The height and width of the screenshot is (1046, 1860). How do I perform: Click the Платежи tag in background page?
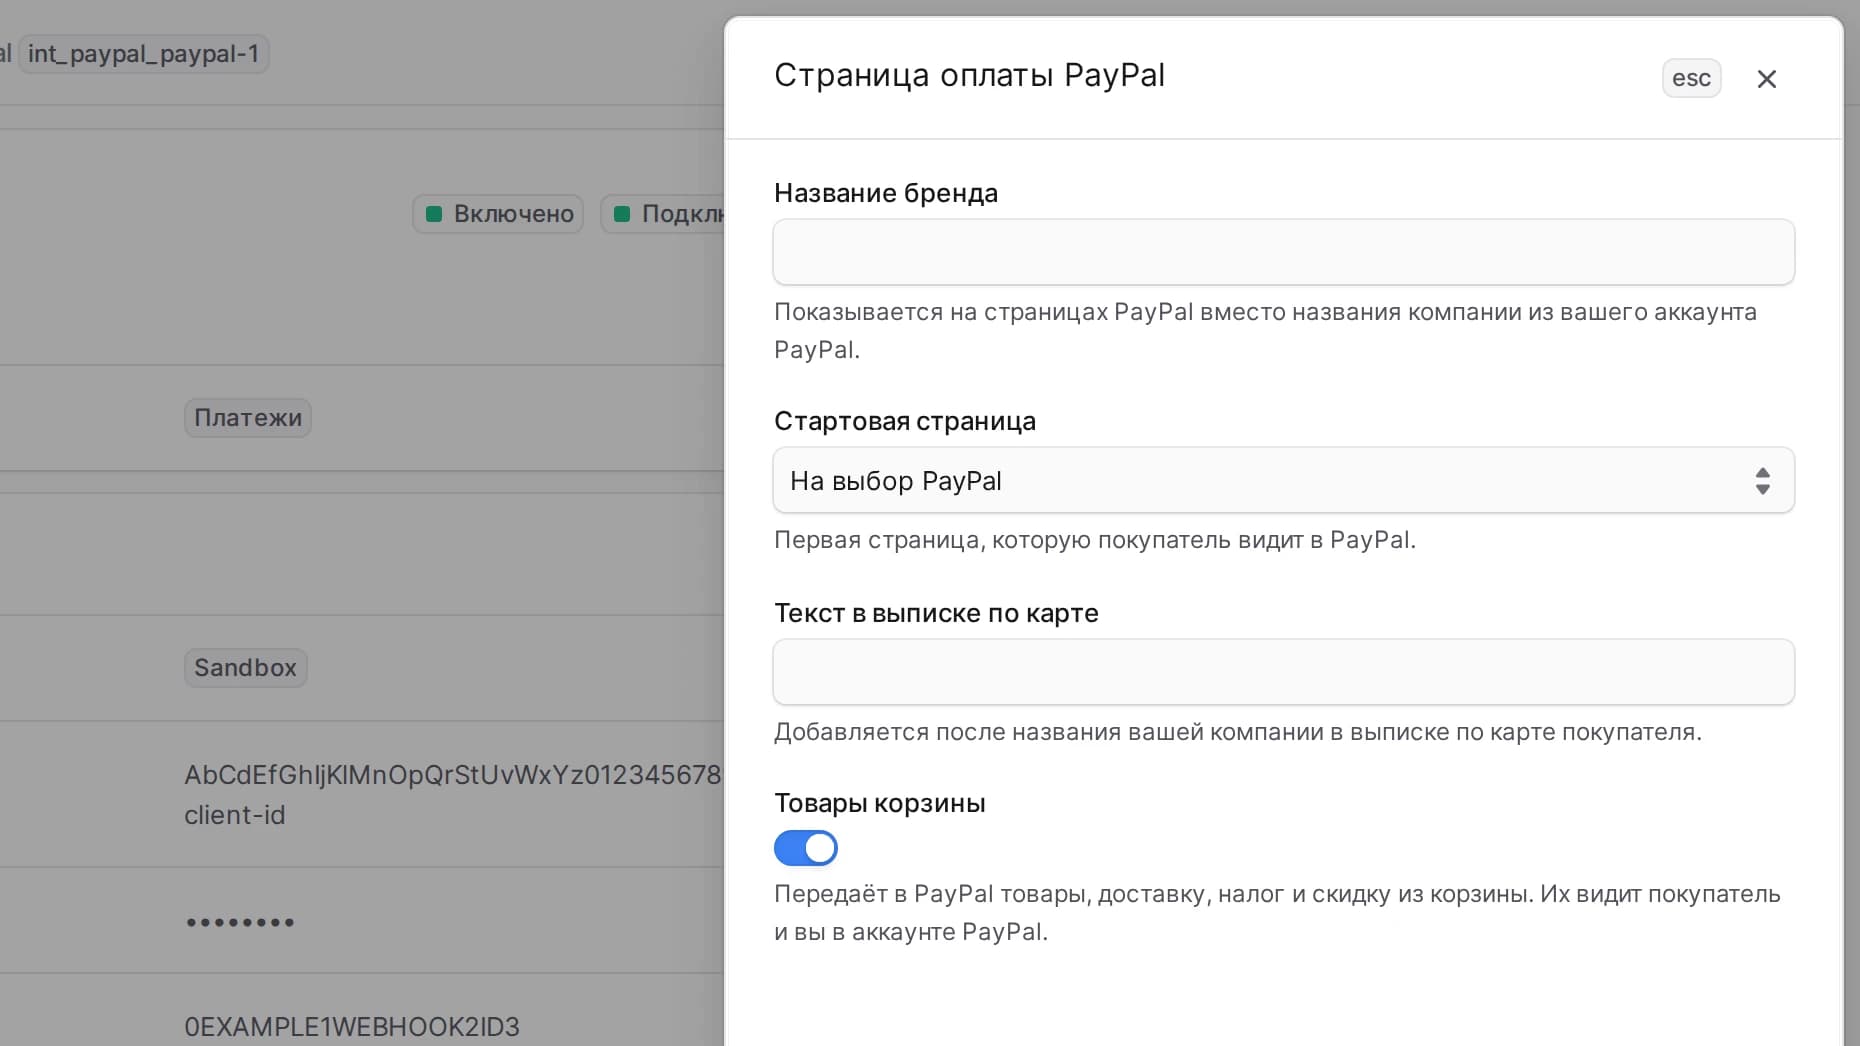pyautogui.click(x=248, y=418)
